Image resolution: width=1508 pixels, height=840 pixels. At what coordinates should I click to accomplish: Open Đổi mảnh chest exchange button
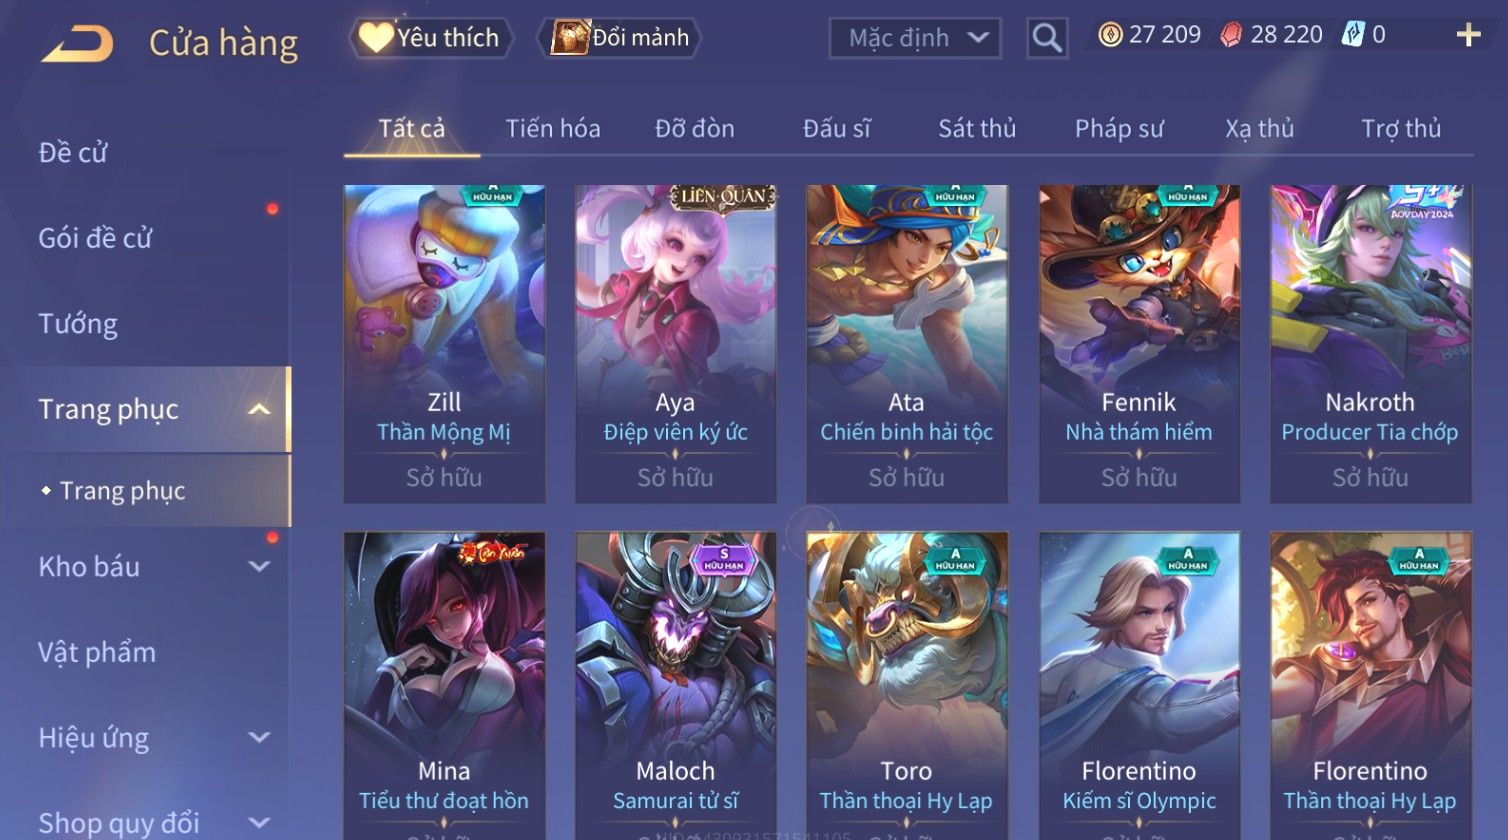coord(620,38)
